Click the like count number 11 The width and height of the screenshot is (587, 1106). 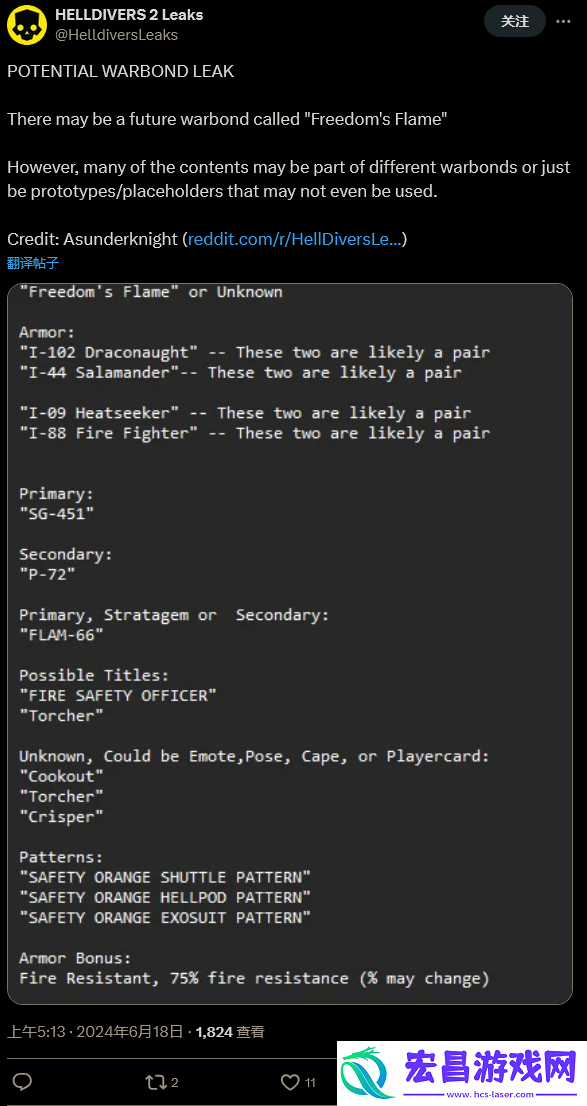click(x=310, y=1082)
